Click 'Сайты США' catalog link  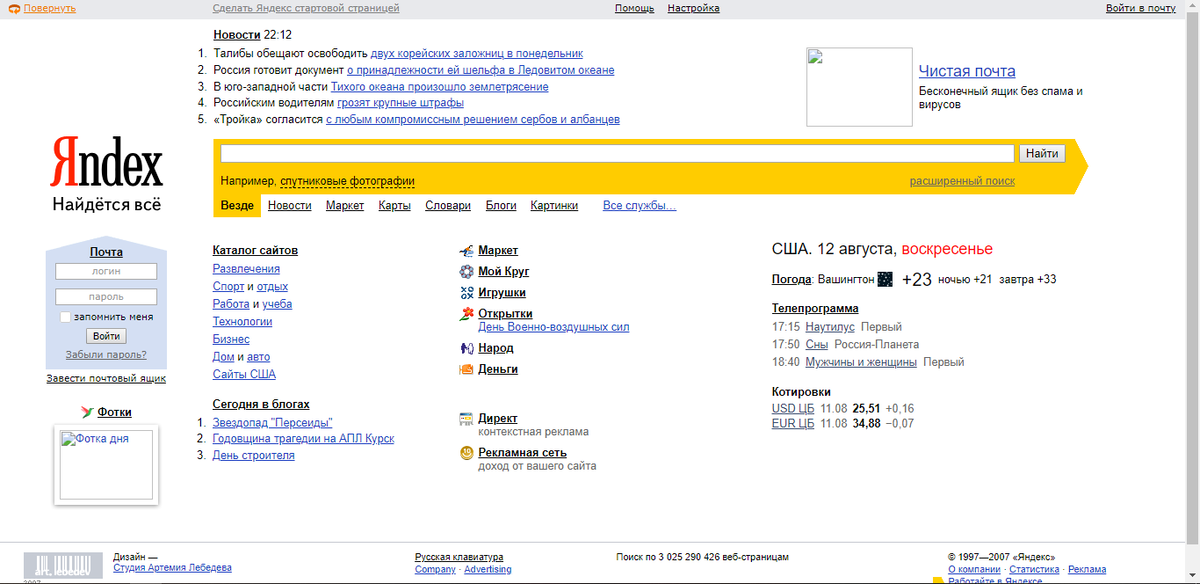[244, 374]
